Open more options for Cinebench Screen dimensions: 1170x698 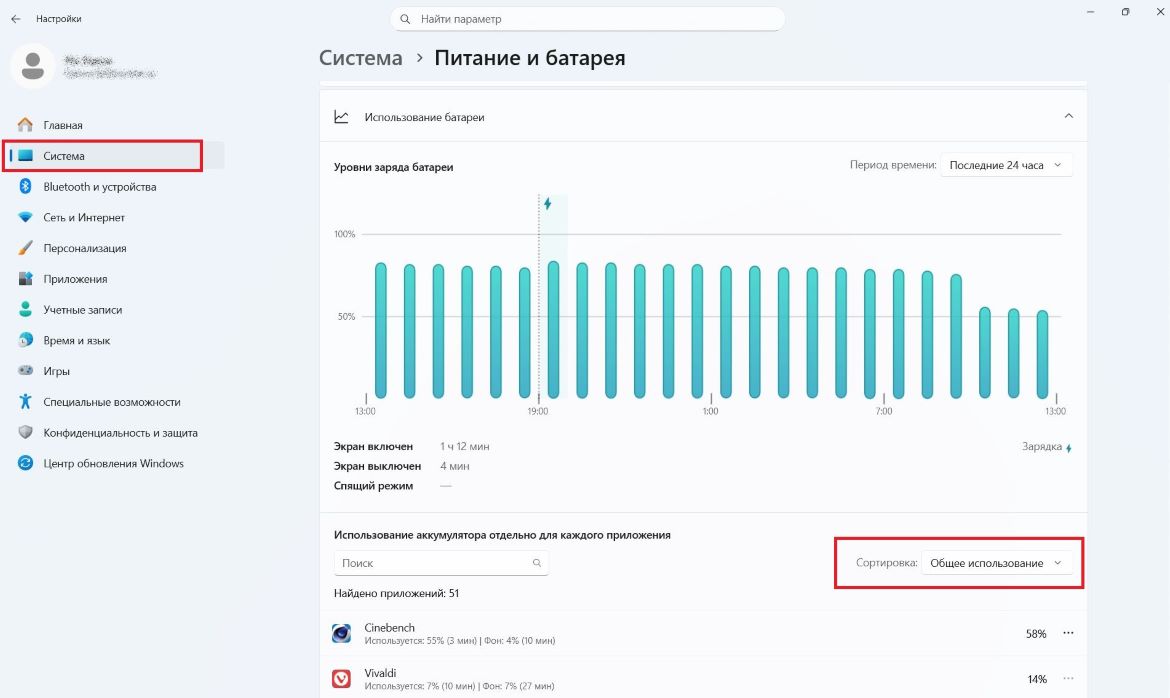click(x=1068, y=633)
